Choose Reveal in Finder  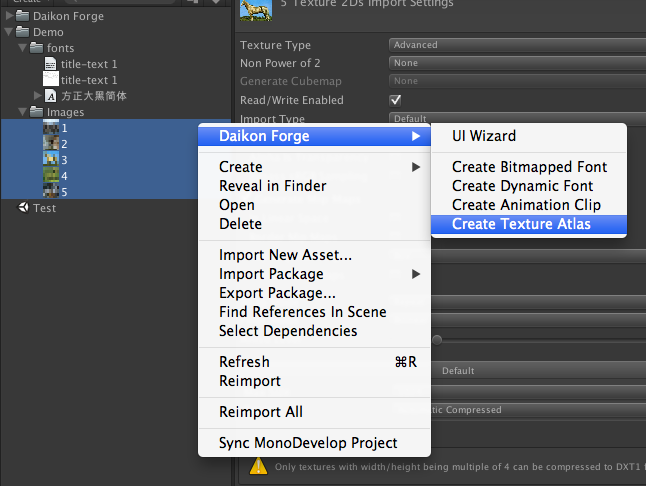pos(314,186)
